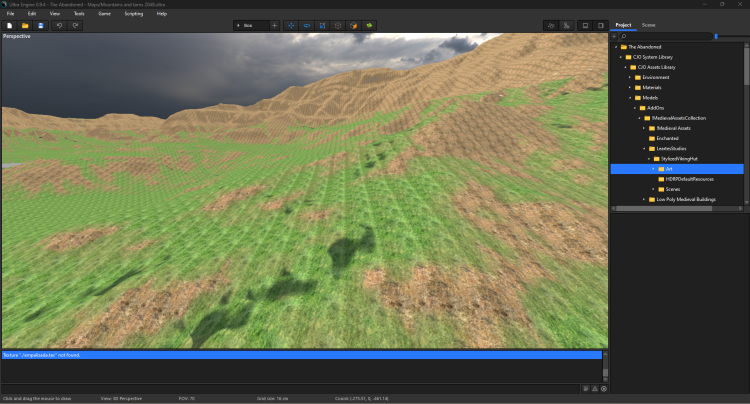This screenshot has height=404, width=750.
Task: Click the New file icon
Action: (9, 25)
